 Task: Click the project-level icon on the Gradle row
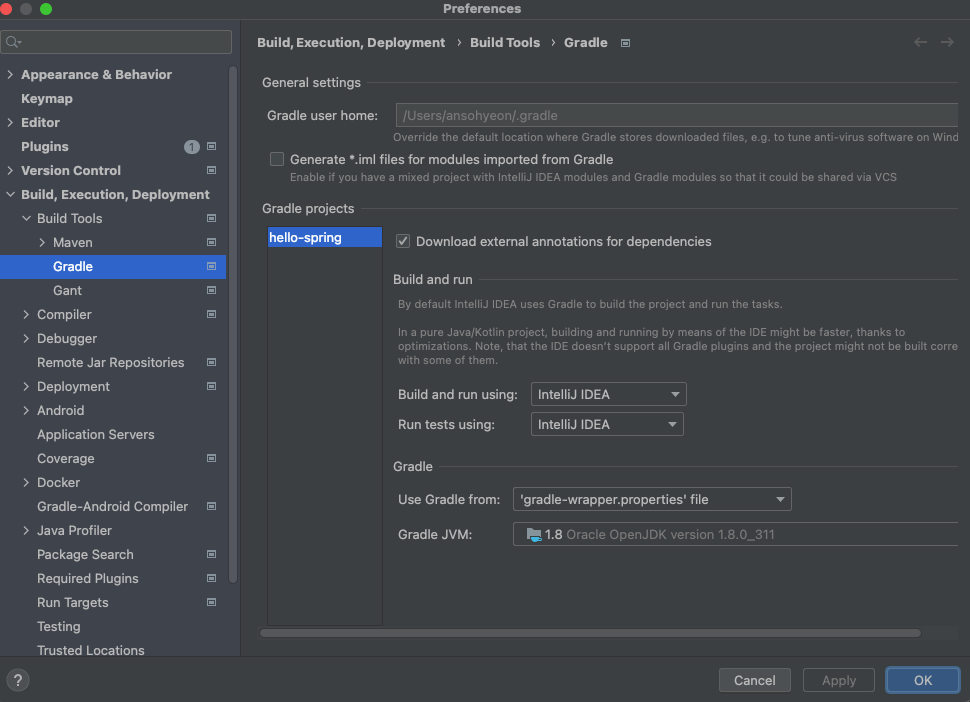tap(212, 267)
